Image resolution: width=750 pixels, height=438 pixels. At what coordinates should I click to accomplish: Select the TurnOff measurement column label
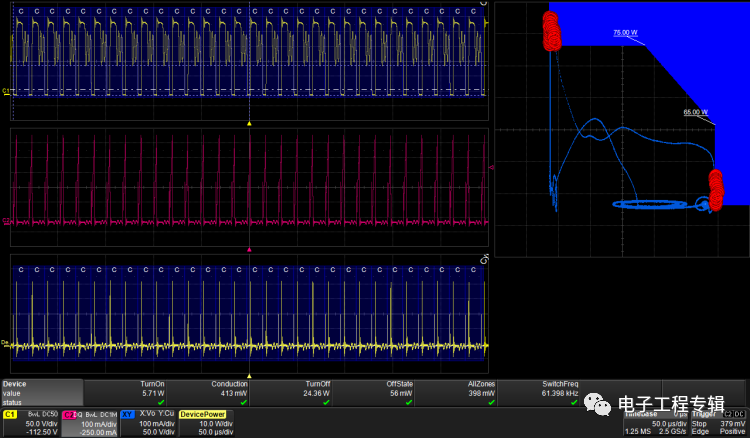pos(318,384)
